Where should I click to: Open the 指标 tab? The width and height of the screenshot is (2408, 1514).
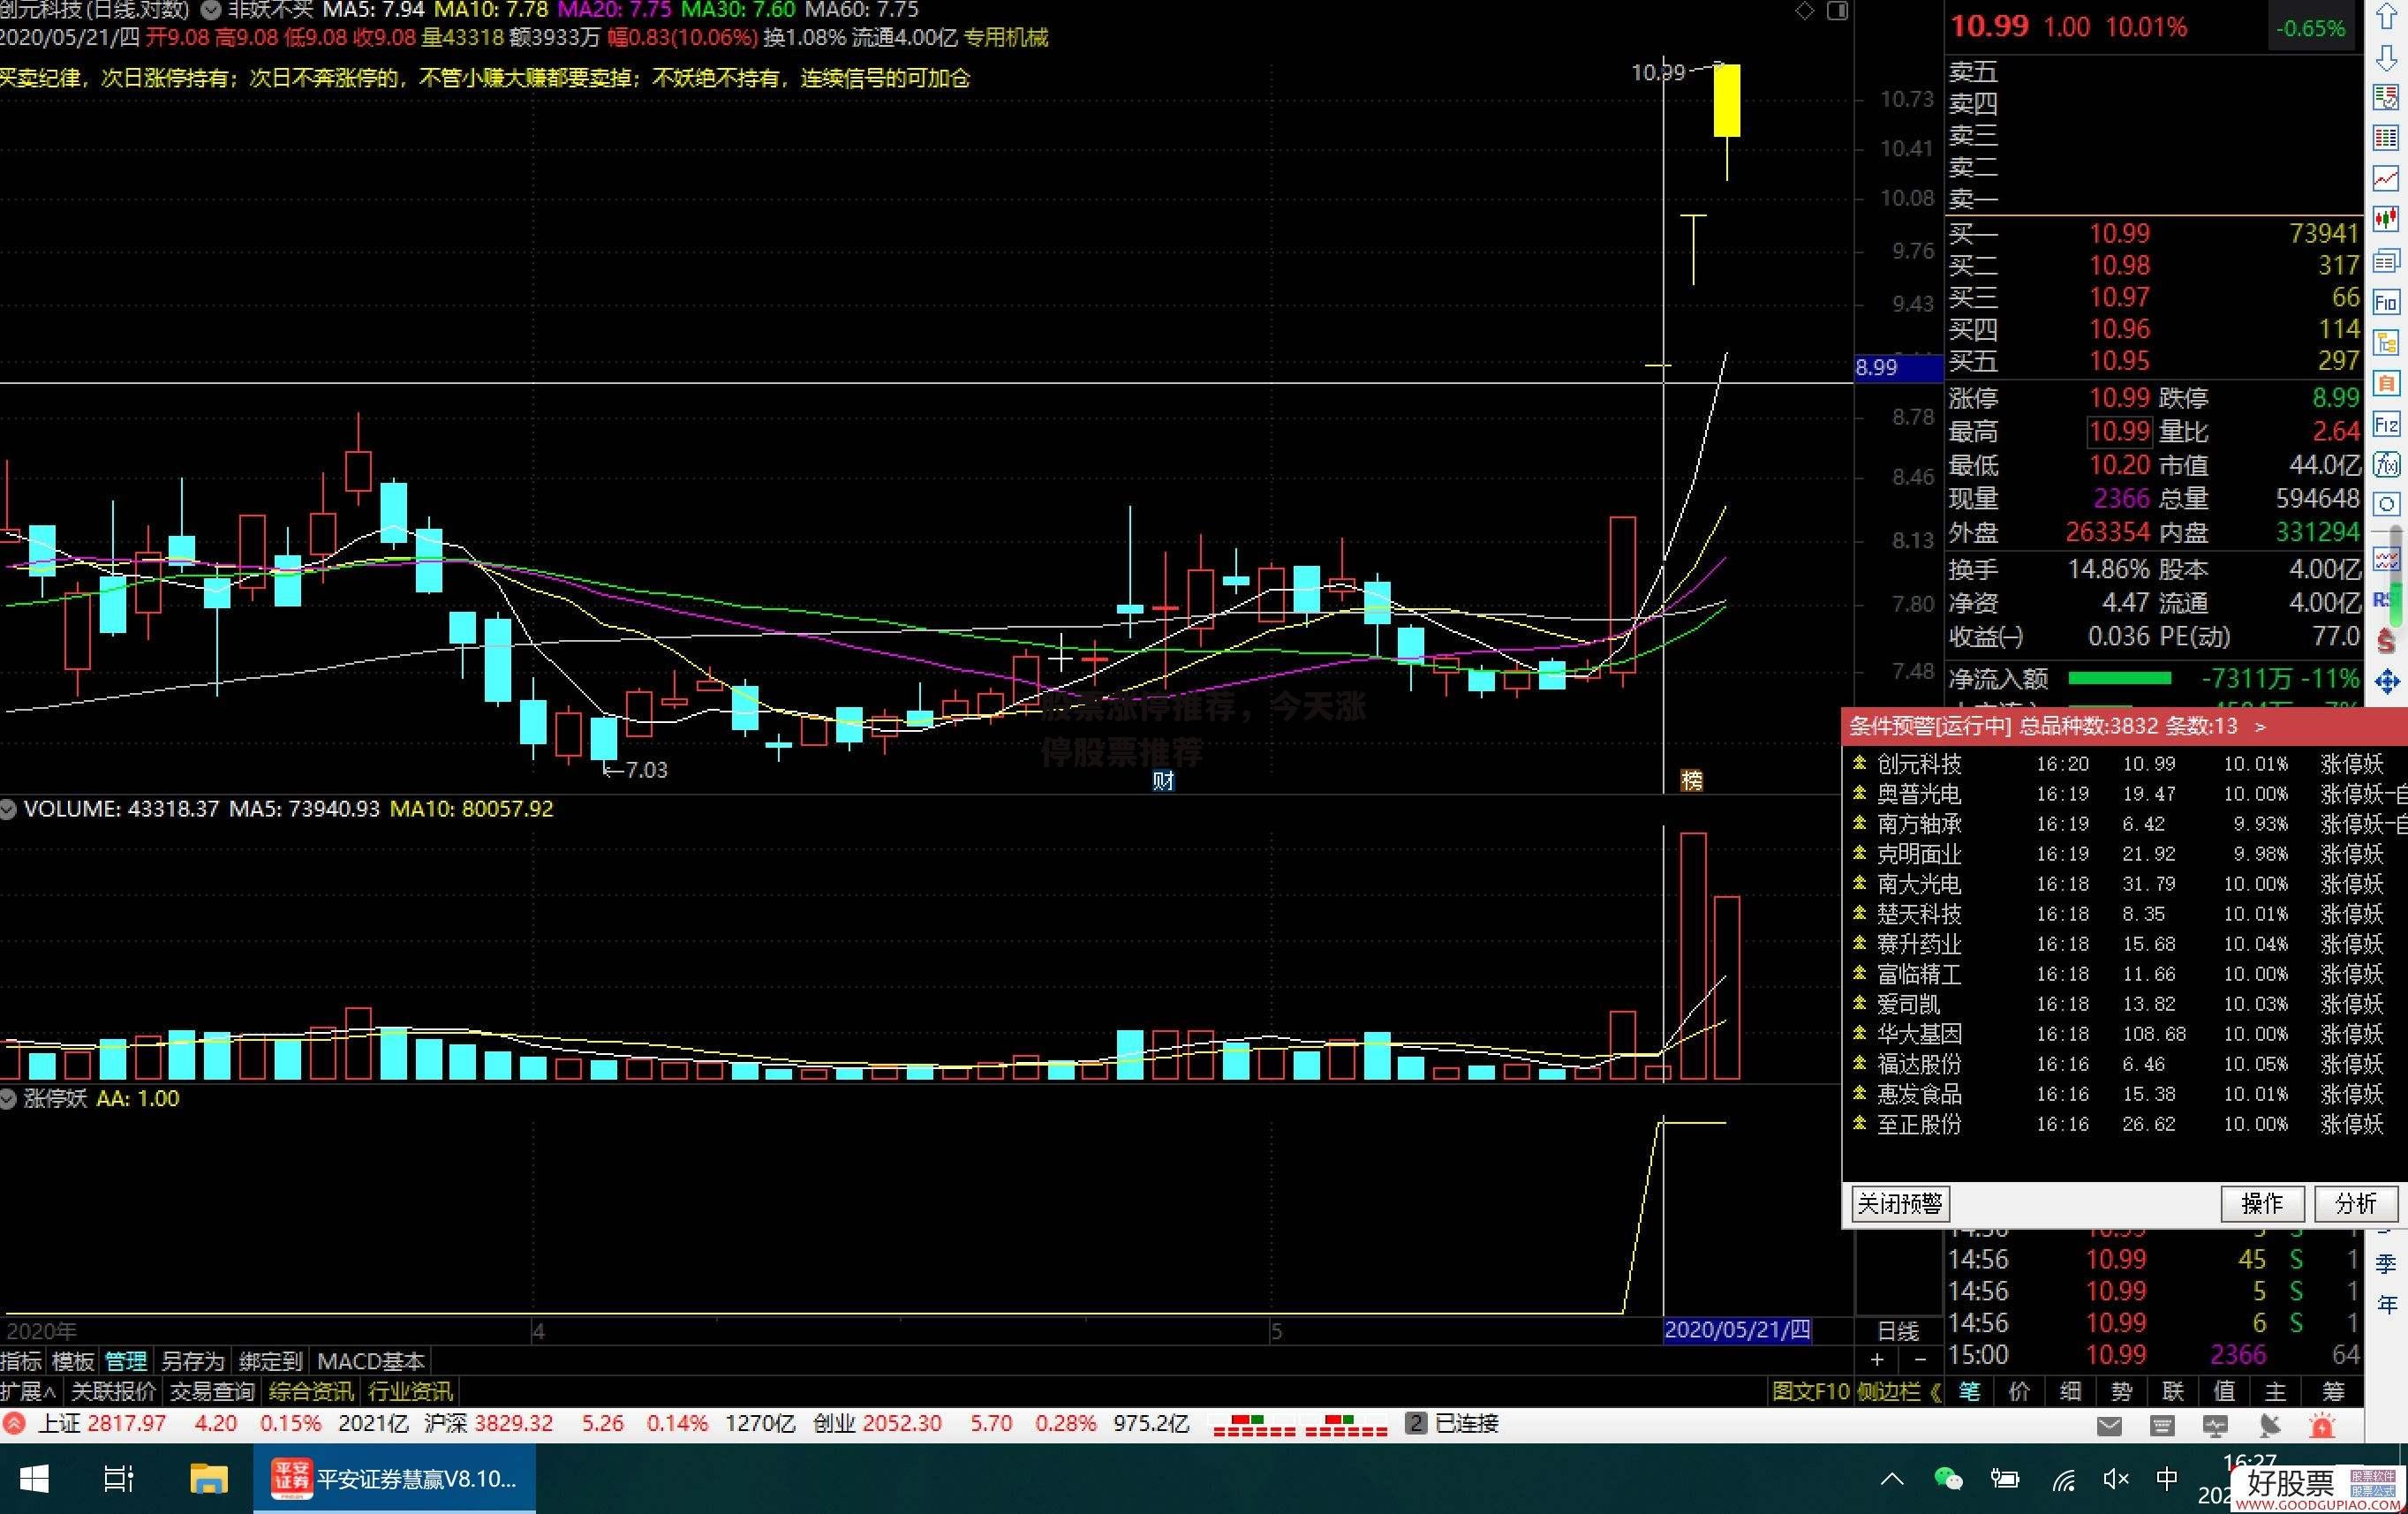[x=22, y=1361]
